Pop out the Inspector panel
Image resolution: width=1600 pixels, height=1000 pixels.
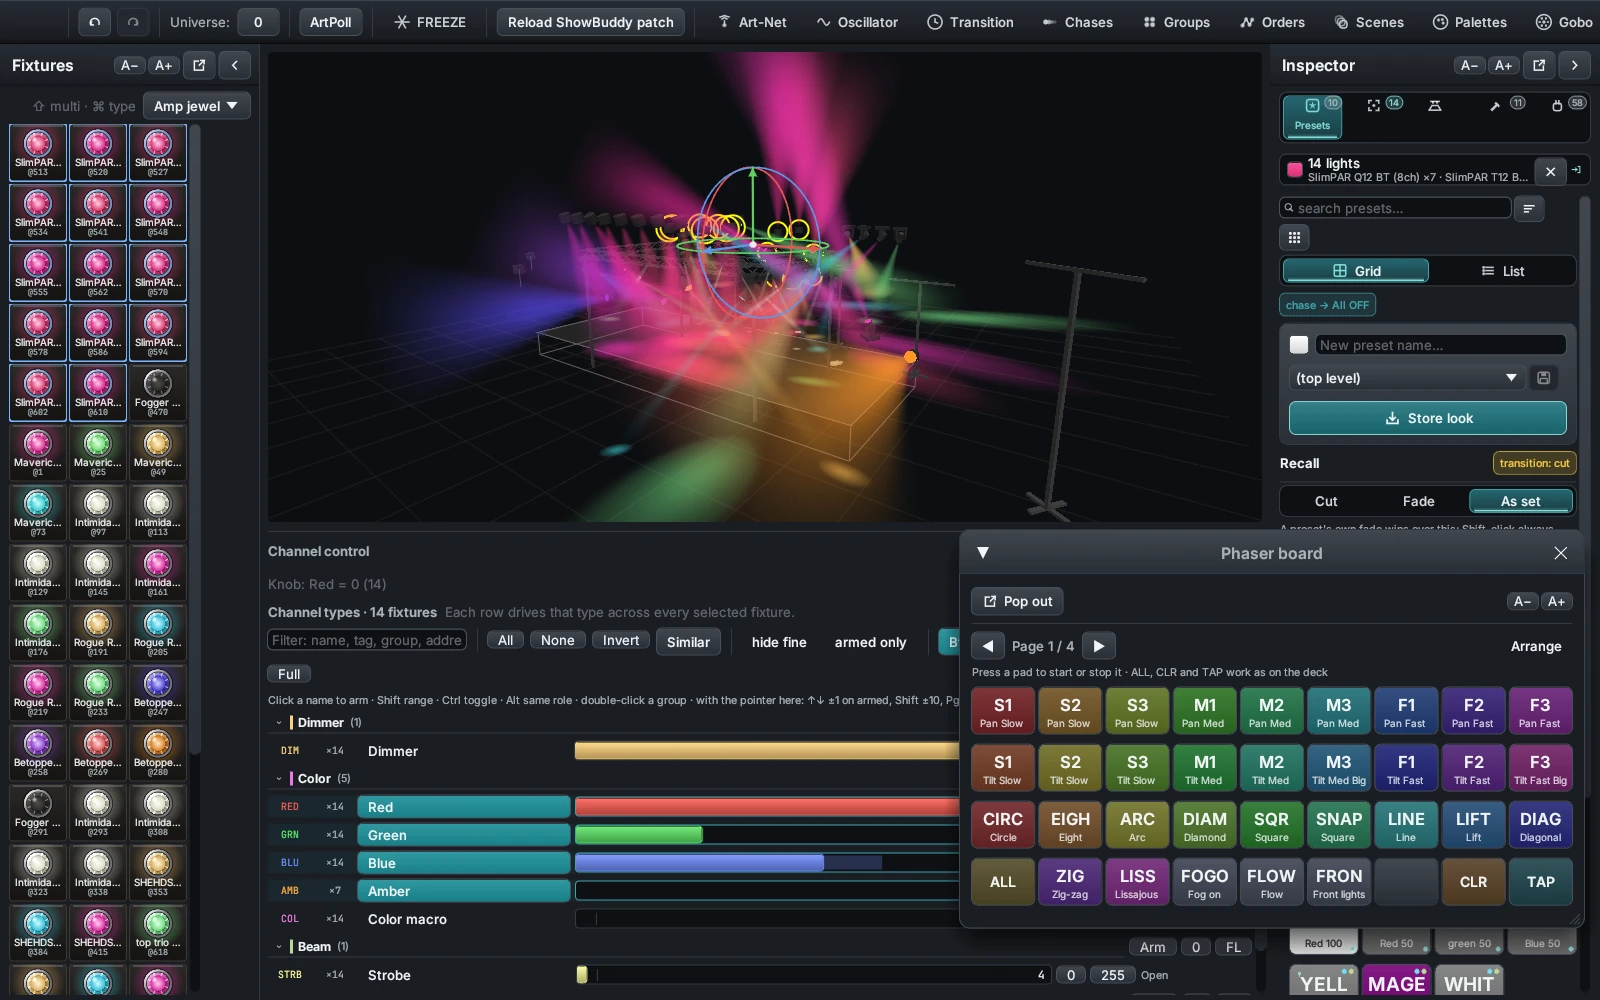[1539, 65]
